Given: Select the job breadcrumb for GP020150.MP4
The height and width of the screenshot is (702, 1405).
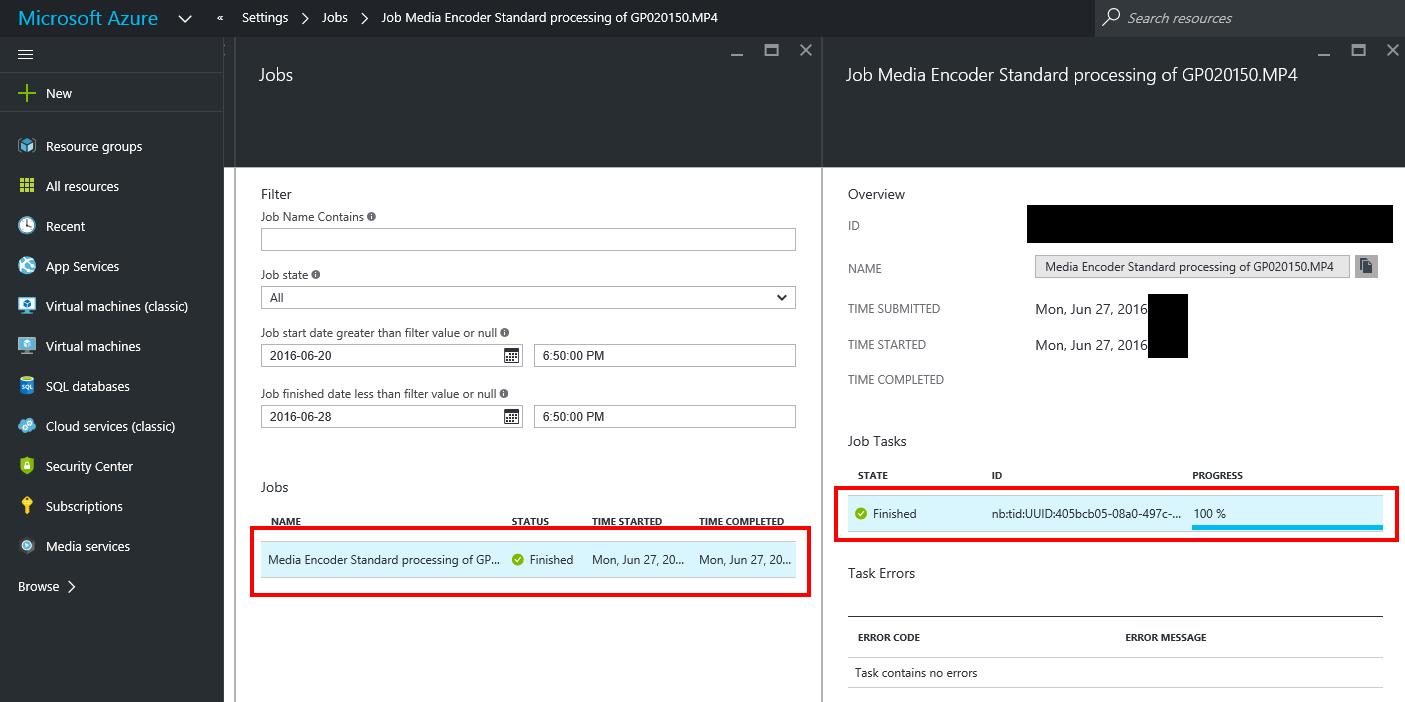Looking at the screenshot, I should 550,18.
